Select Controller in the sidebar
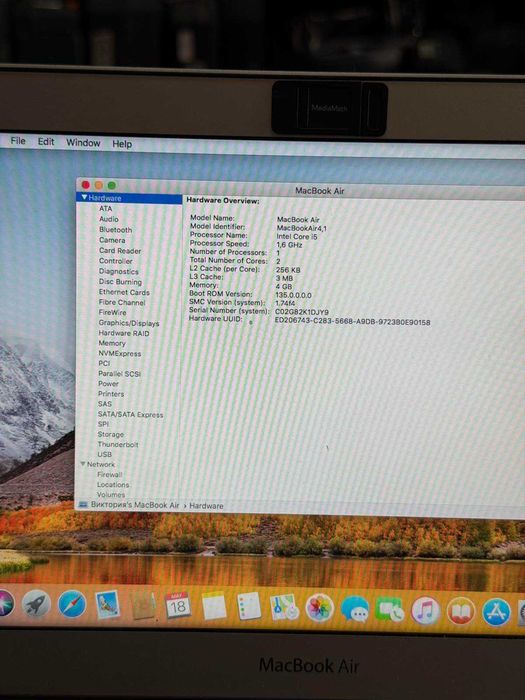 [x=116, y=261]
